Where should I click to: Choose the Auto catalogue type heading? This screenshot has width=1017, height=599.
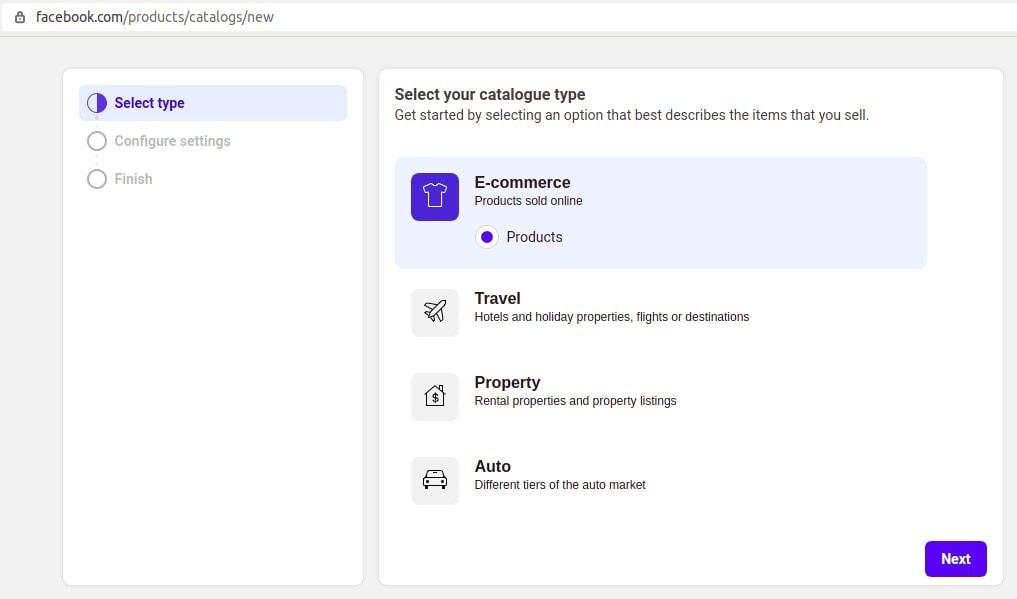[492, 466]
